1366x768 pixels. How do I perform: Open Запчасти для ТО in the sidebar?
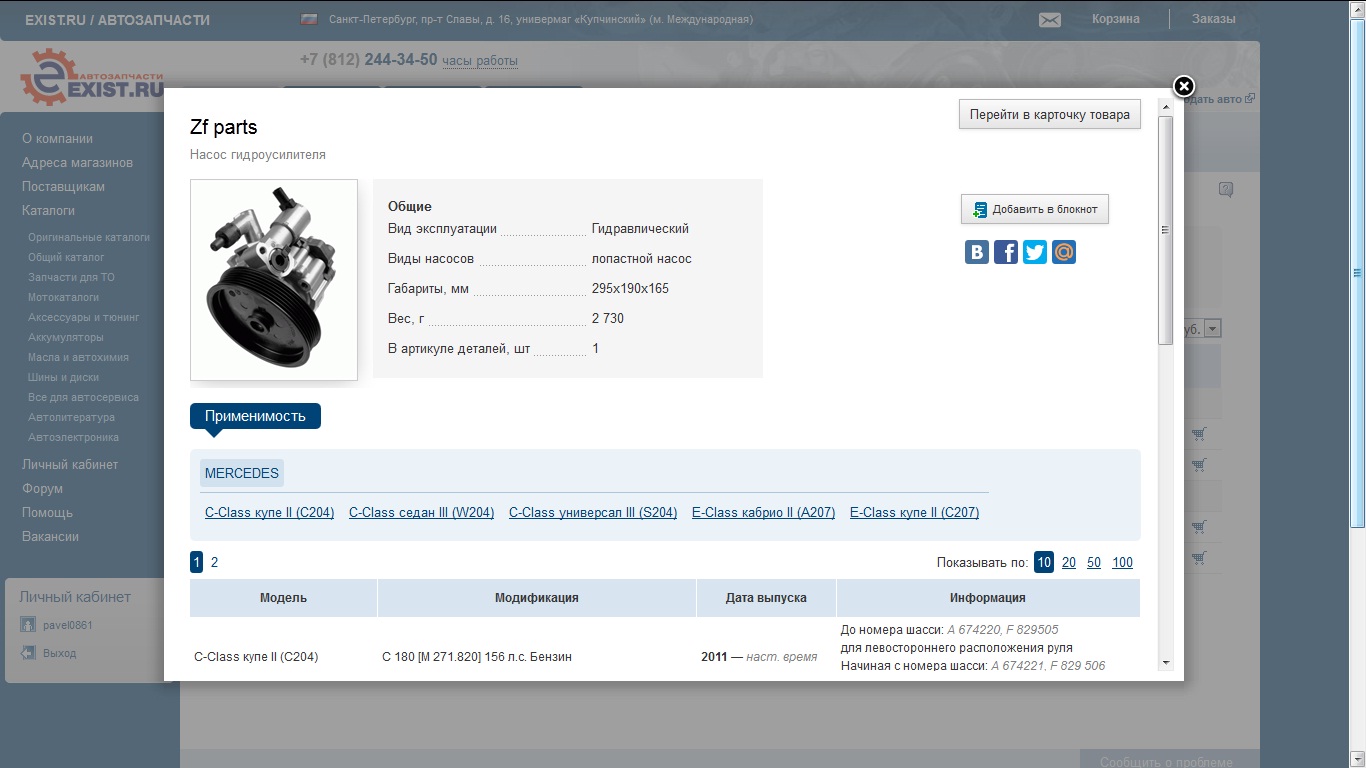click(x=71, y=277)
